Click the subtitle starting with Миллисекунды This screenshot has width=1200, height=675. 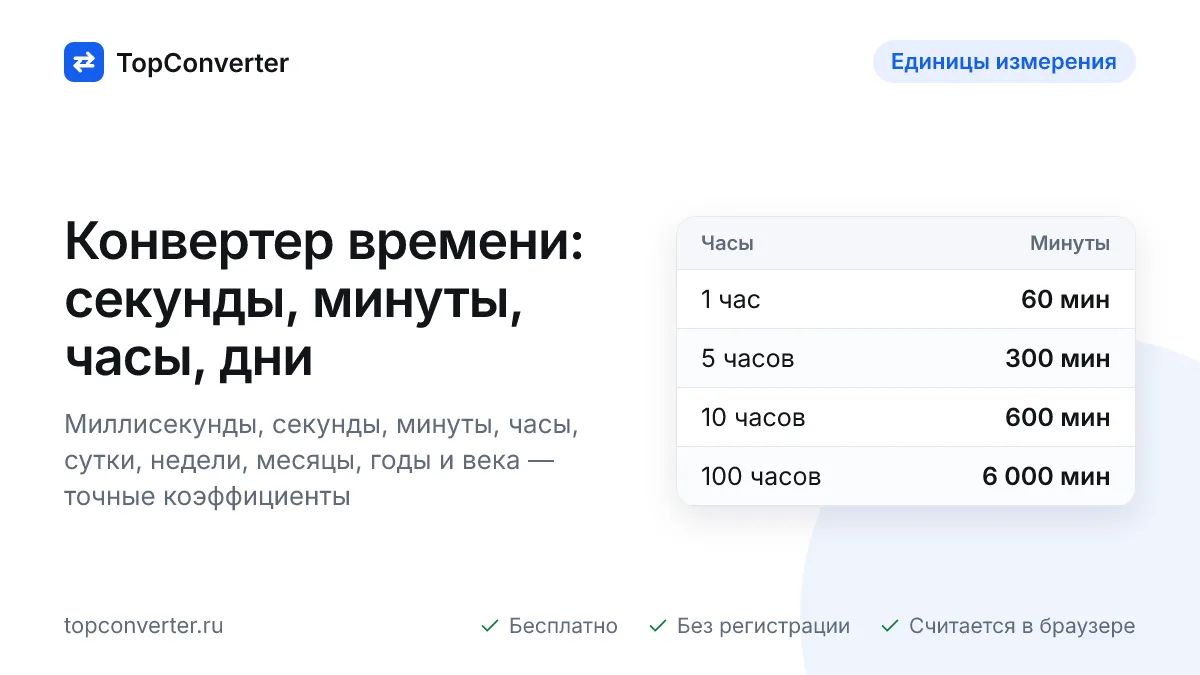click(x=322, y=460)
